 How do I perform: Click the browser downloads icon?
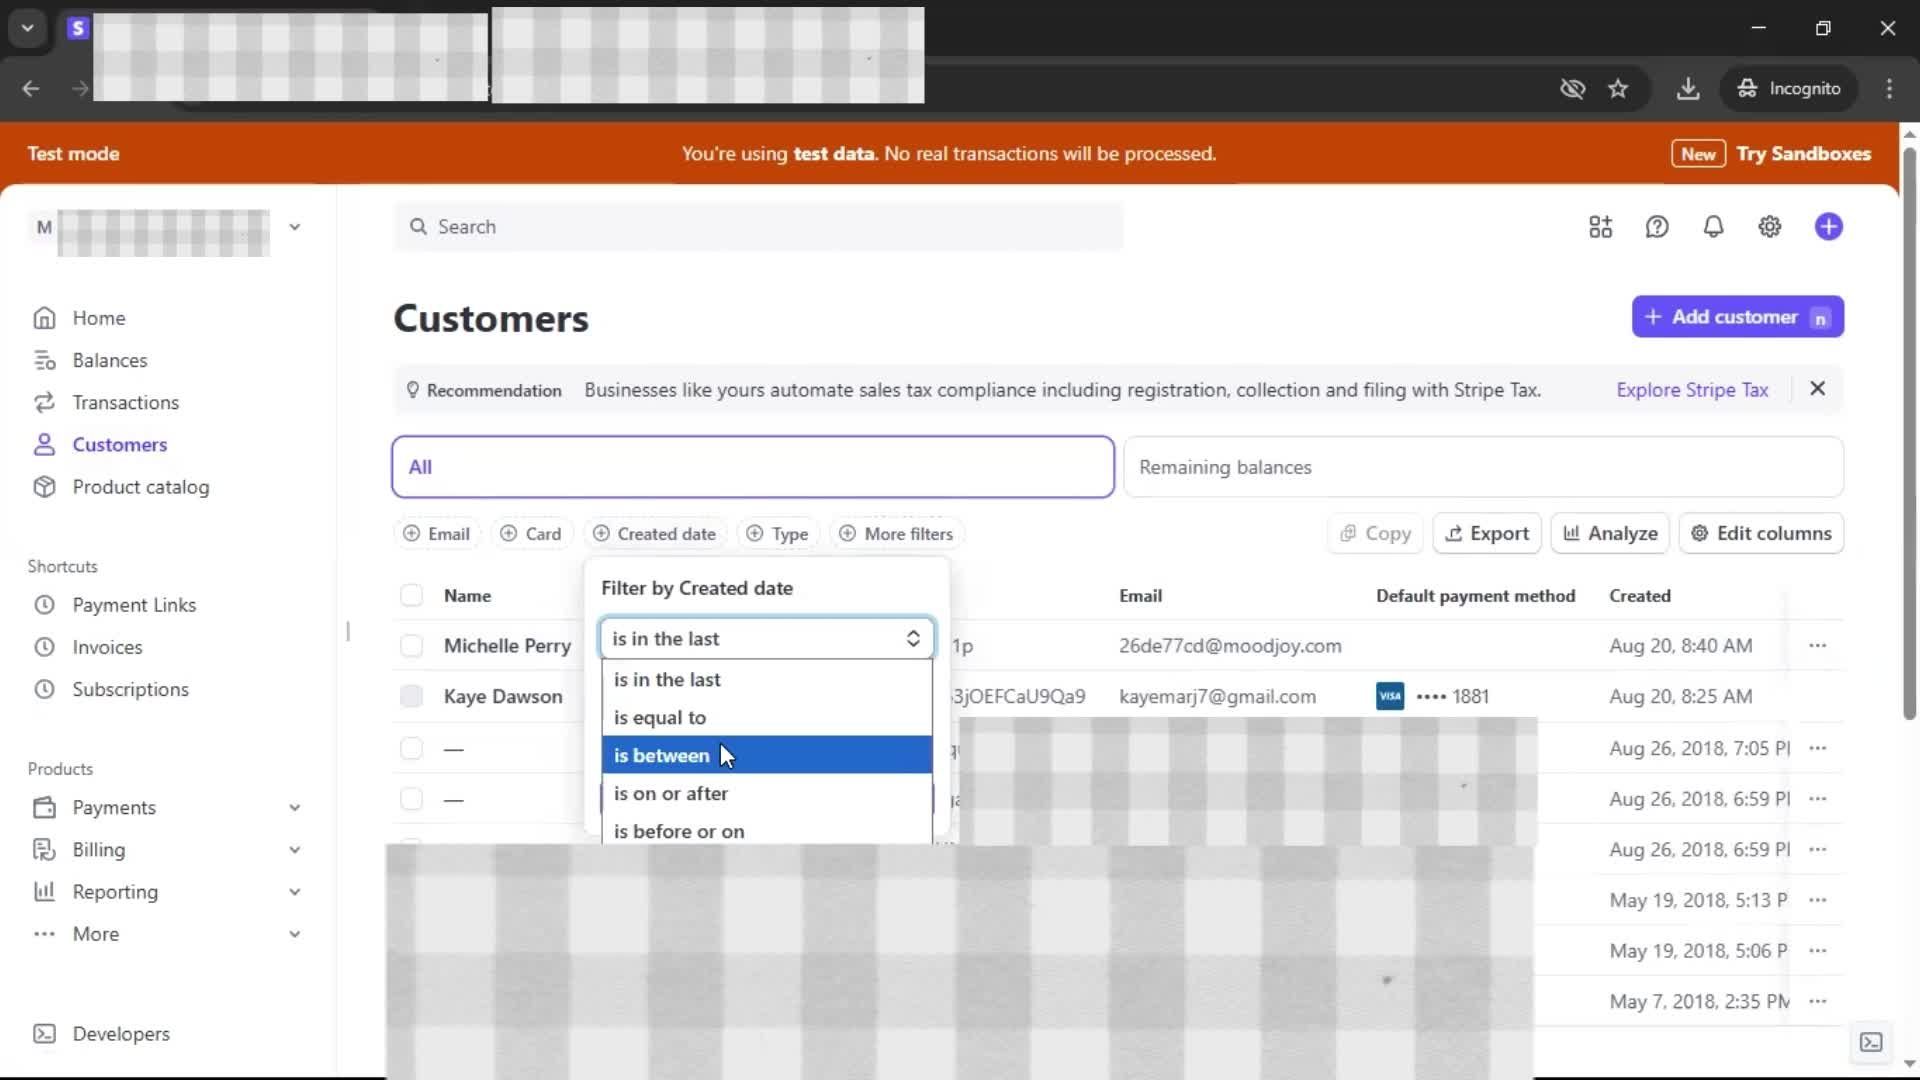[x=1687, y=88]
